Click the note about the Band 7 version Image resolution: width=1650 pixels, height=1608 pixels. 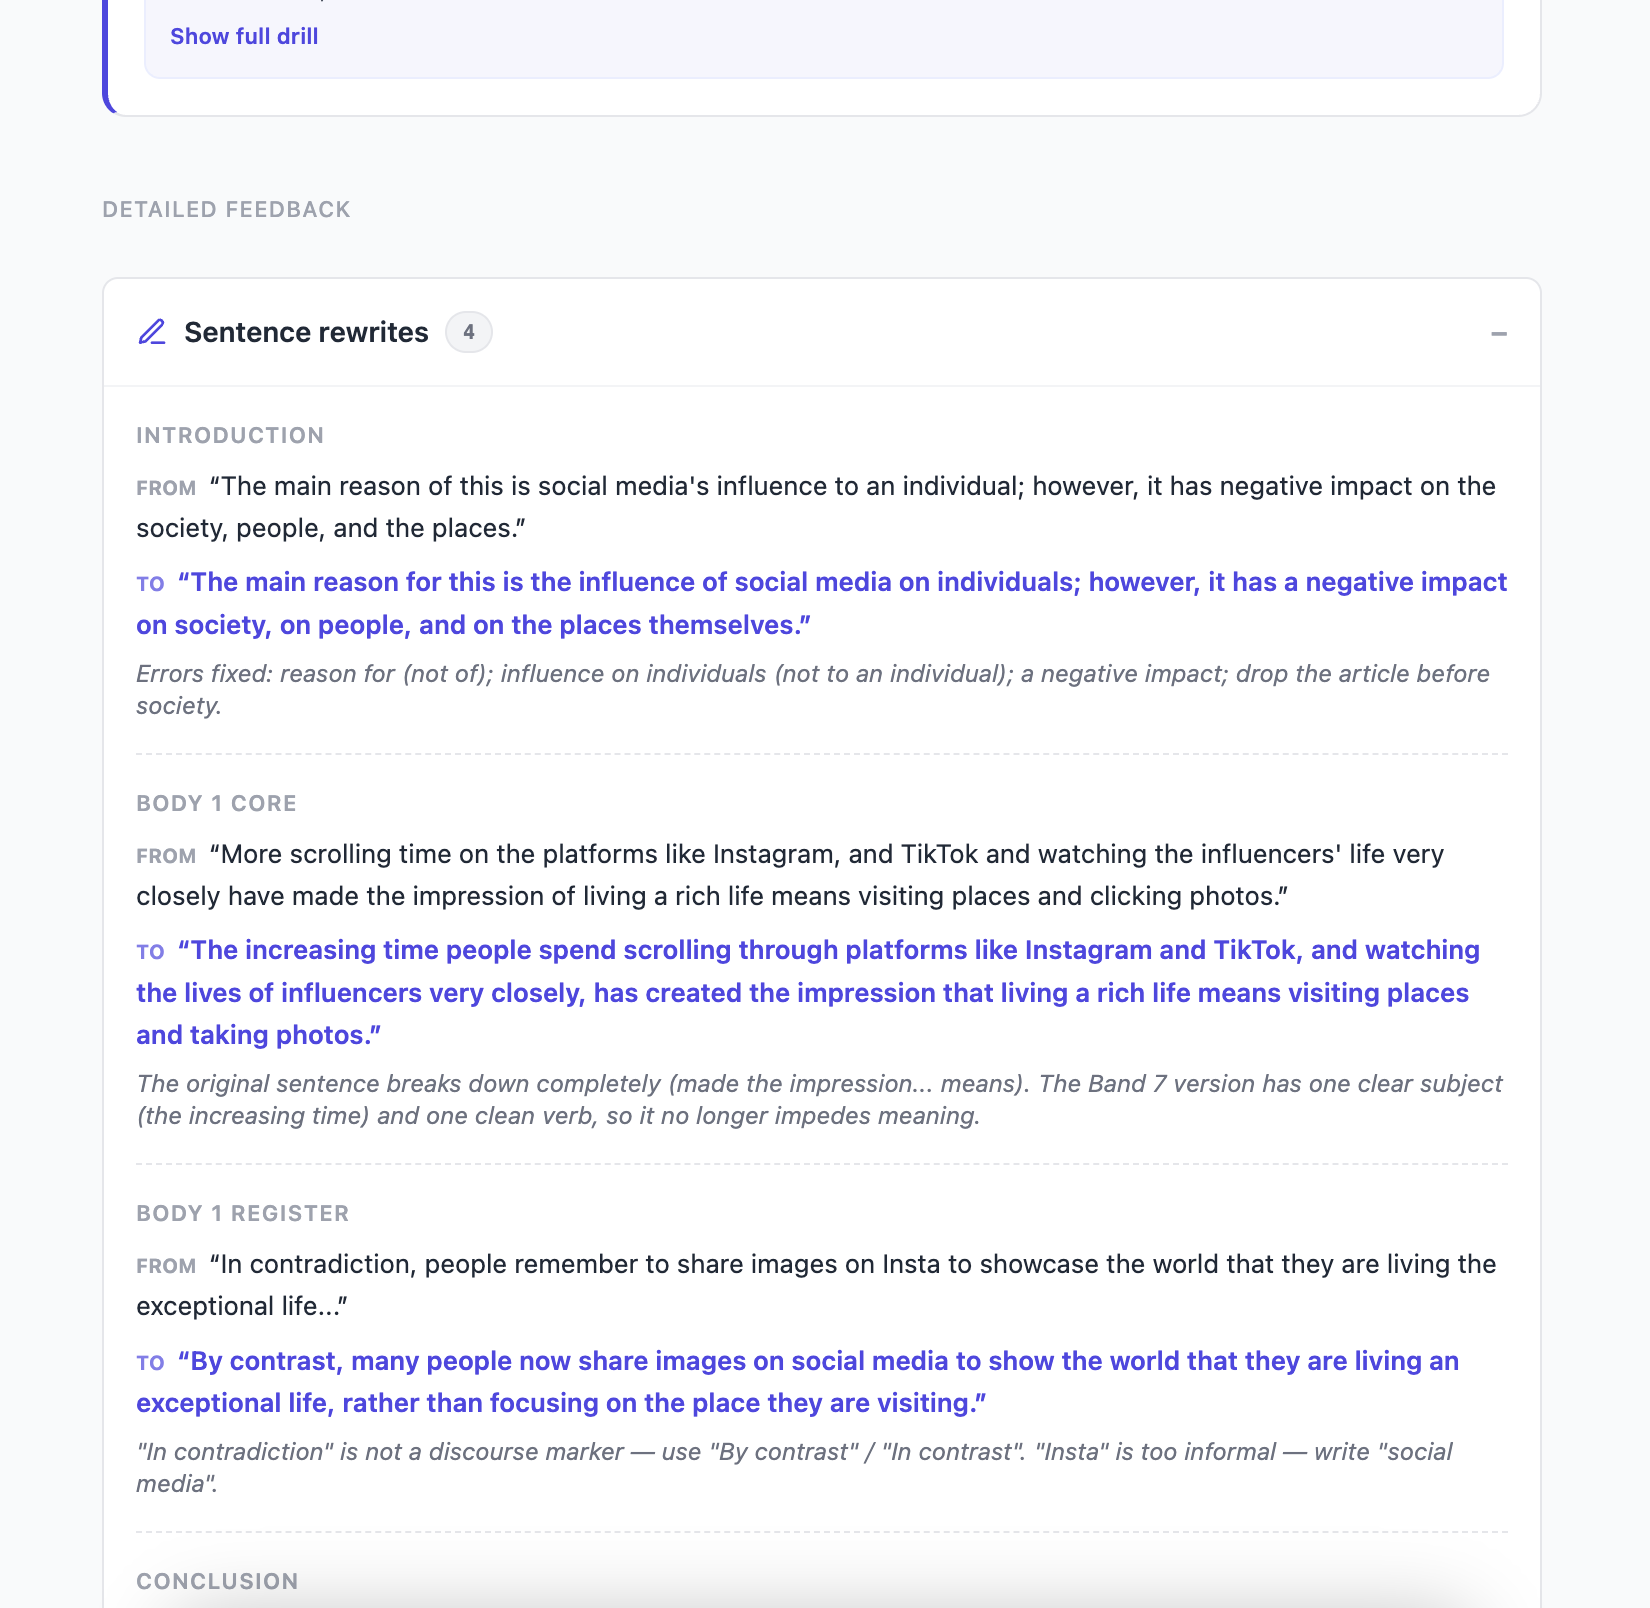tap(819, 1099)
